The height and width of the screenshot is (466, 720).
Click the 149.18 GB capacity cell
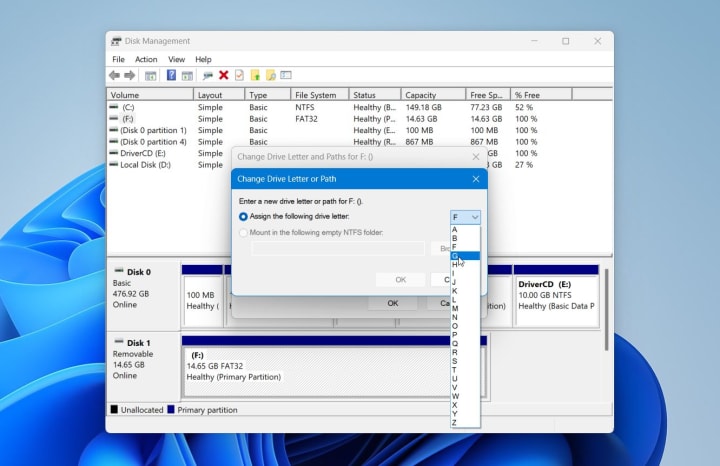coord(423,107)
